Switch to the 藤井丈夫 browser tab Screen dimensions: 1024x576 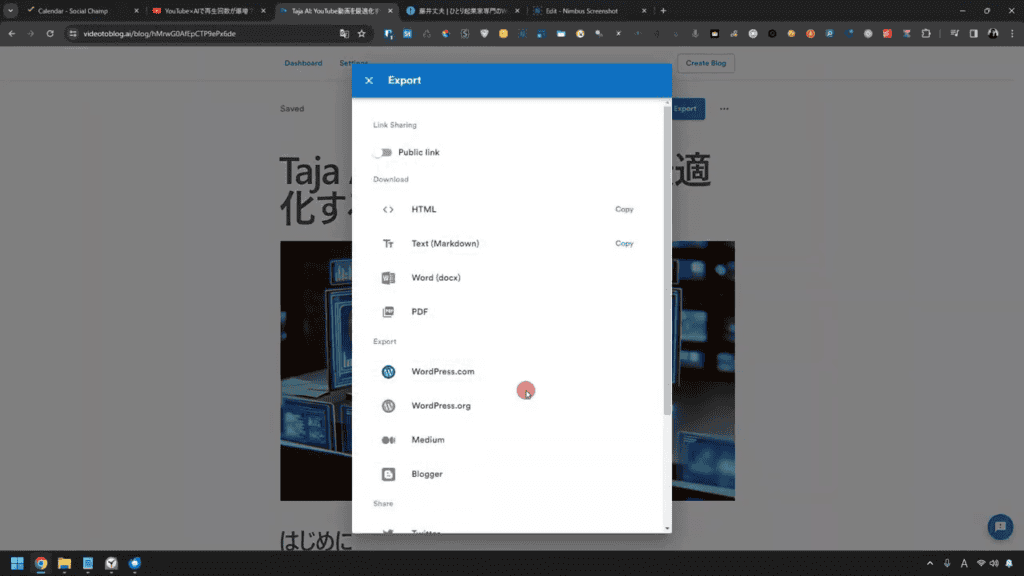(x=460, y=11)
